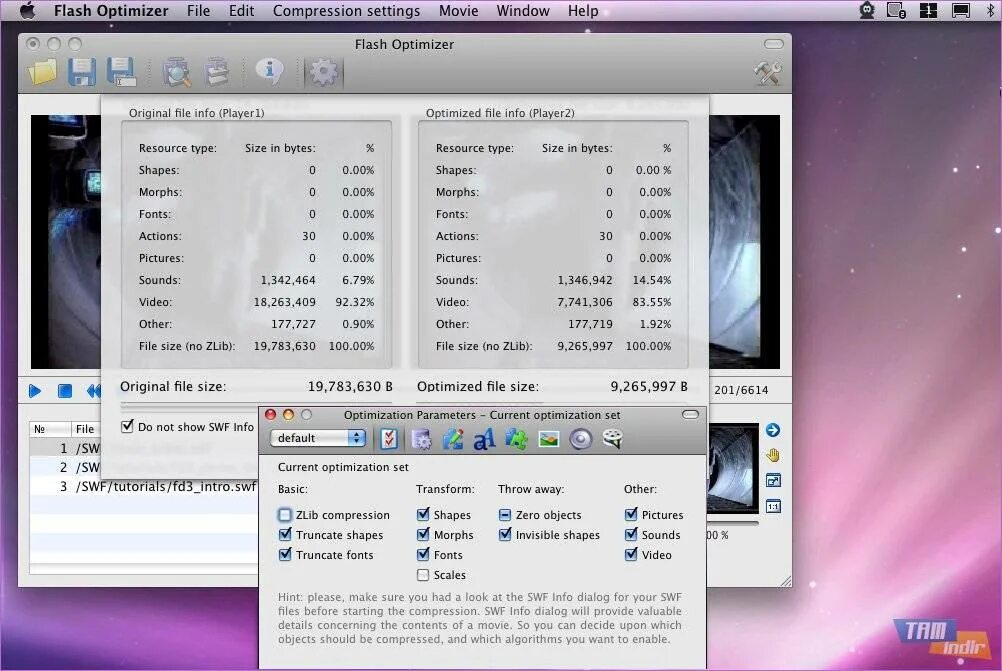
Task: Open the green puzzle piece settings icon
Action: pos(516,439)
